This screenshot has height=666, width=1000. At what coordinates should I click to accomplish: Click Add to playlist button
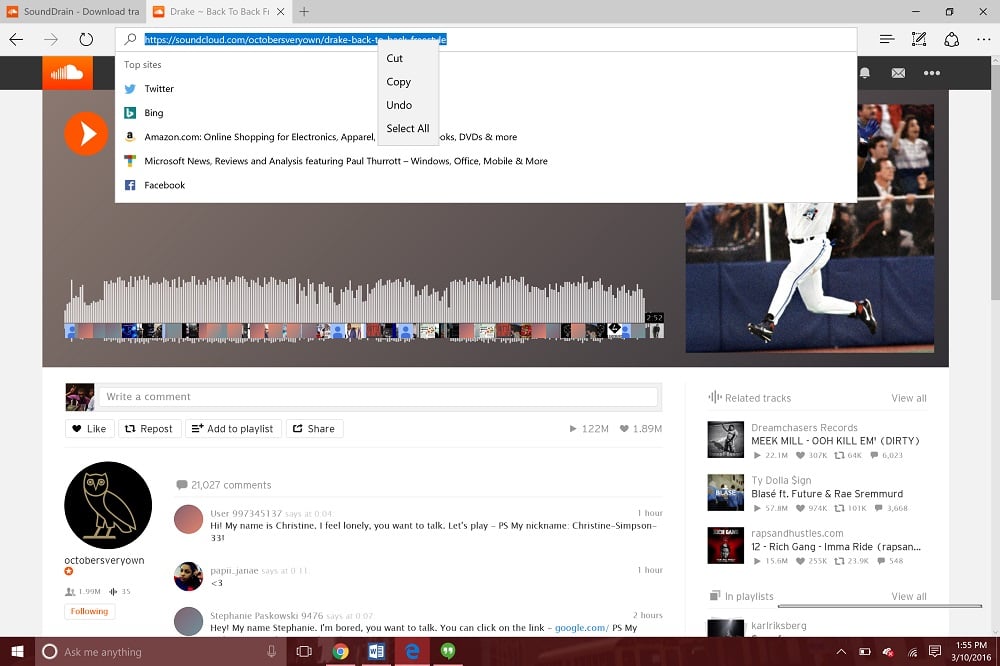coord(233,429)
